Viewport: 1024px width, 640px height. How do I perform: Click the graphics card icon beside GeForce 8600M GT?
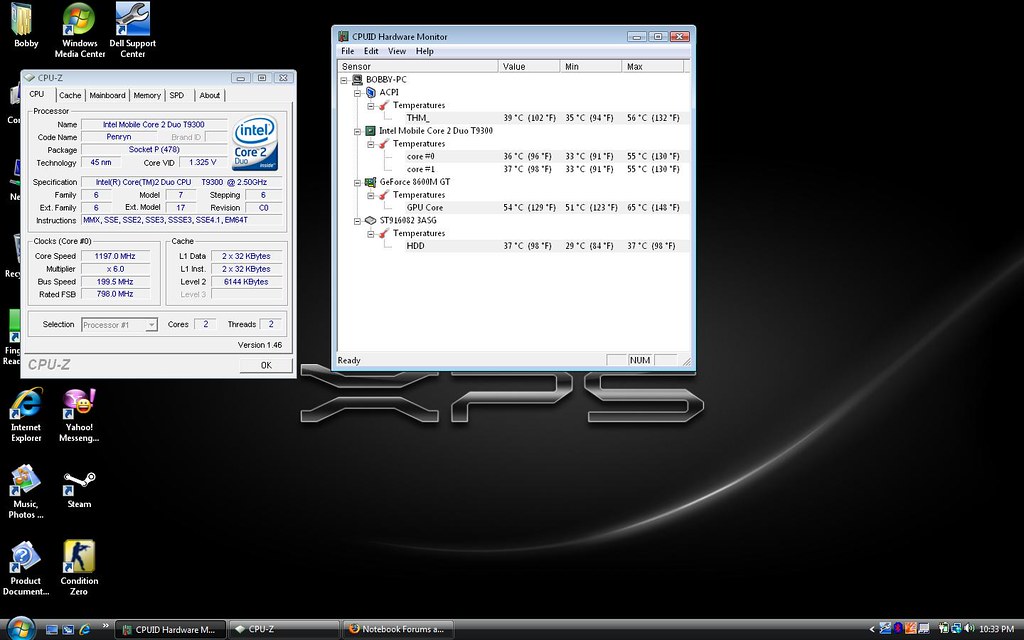coord(370,182)
